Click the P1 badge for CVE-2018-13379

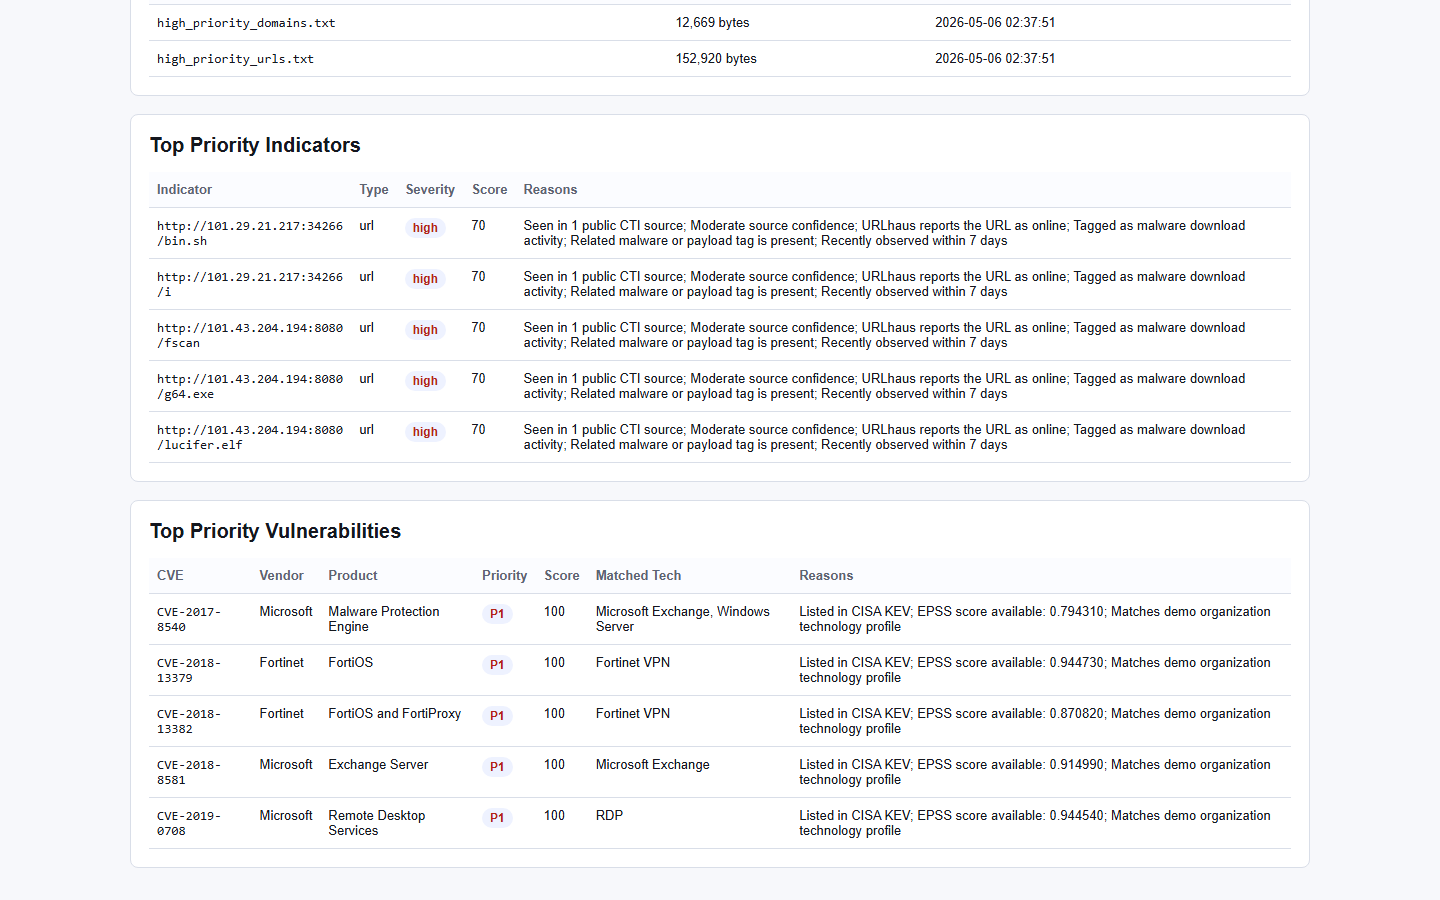point(497,665)
